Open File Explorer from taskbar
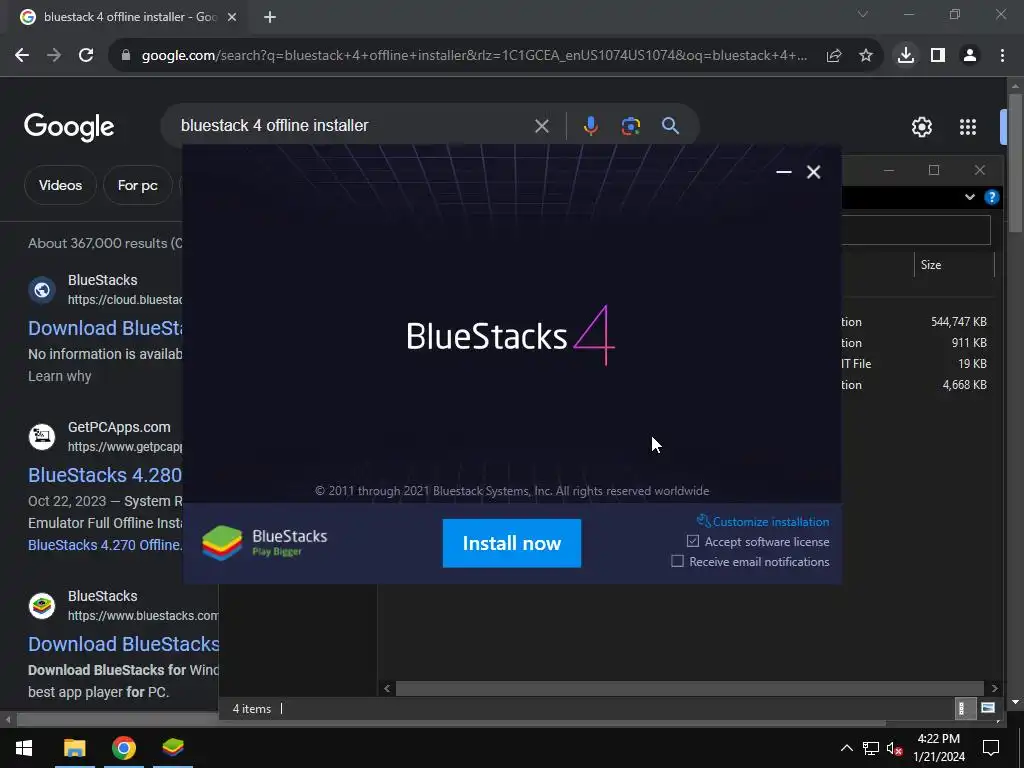The width and height of the screenshot is (1024, 768). pyautogui.click(x=74, y=748)
